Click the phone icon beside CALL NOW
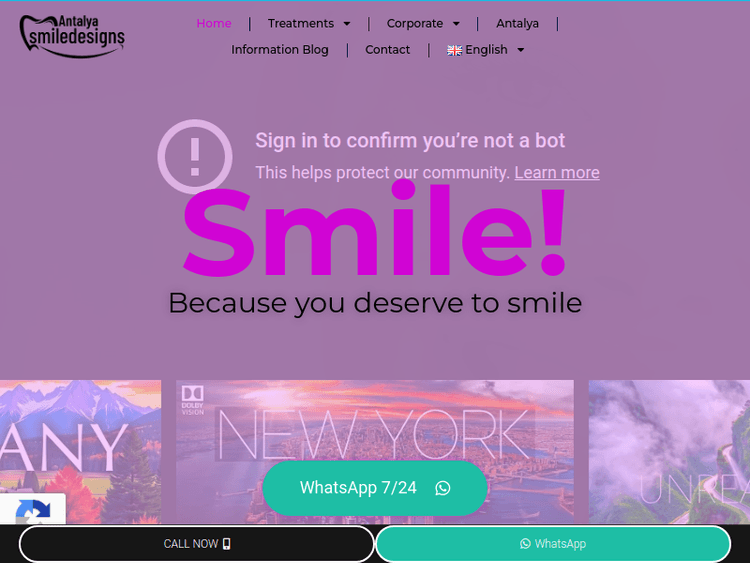The height and width of the screenshot is (563, 750). (227, 544)
